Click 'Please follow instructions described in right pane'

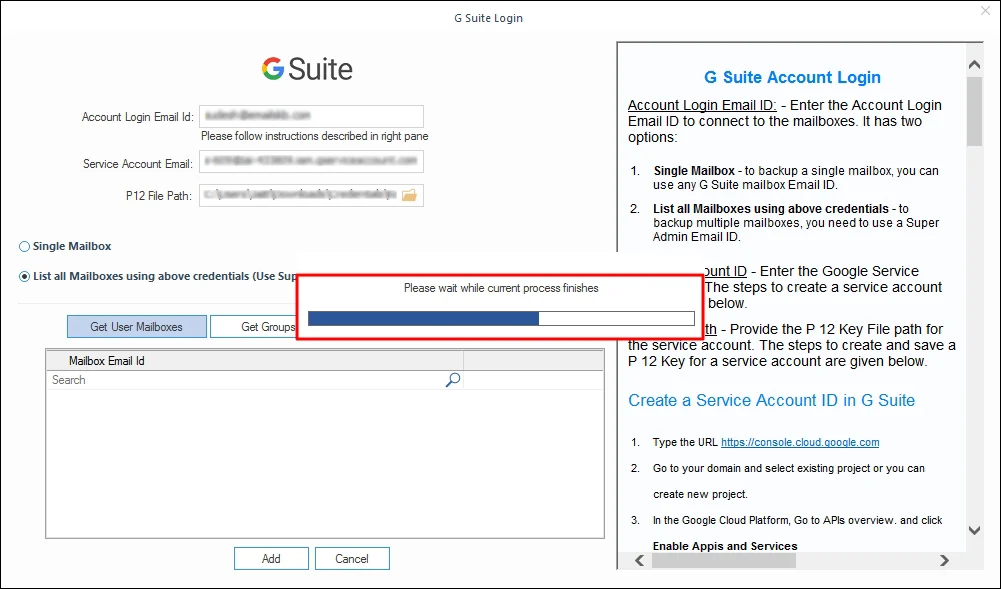[x=315, y=136]
